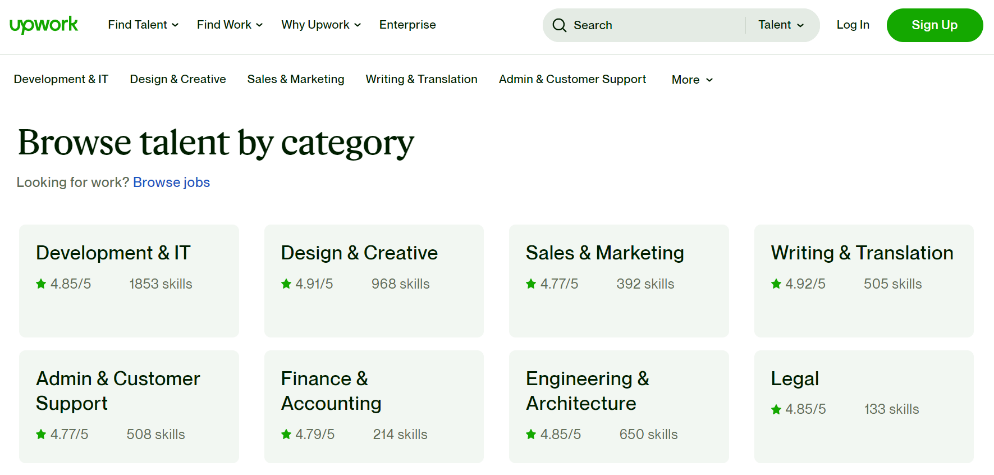Click the green Sign Up button

pyautogui.click(x=934, y=25)
